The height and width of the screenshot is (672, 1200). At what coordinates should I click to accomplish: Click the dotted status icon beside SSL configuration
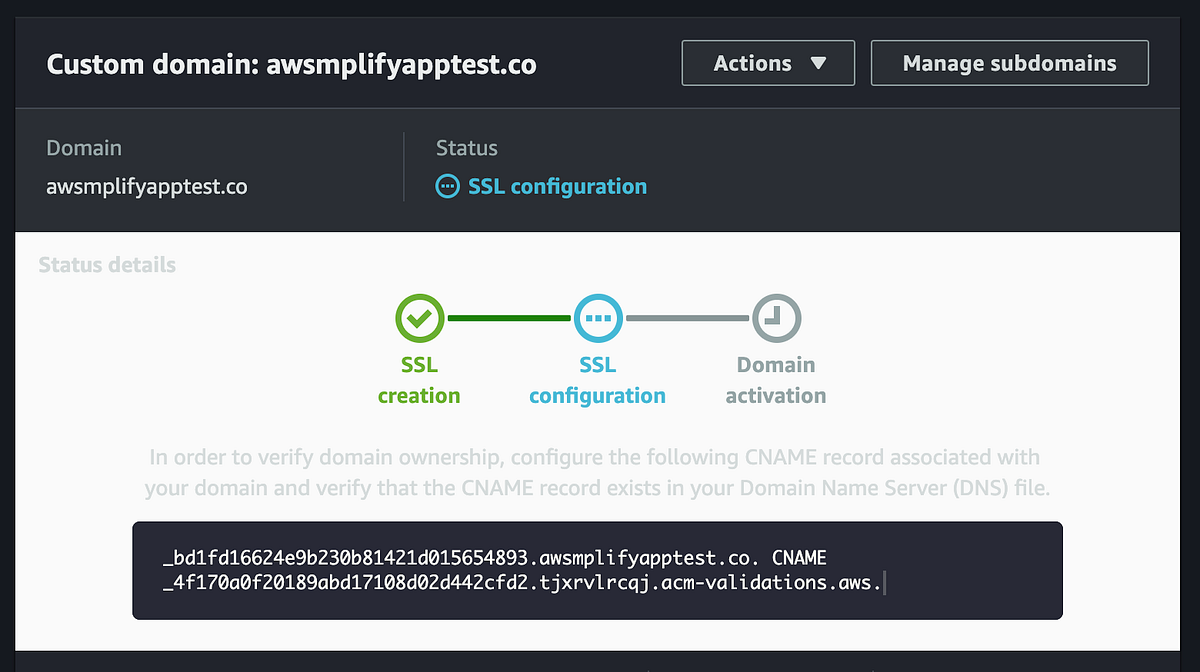coord(446,186)
